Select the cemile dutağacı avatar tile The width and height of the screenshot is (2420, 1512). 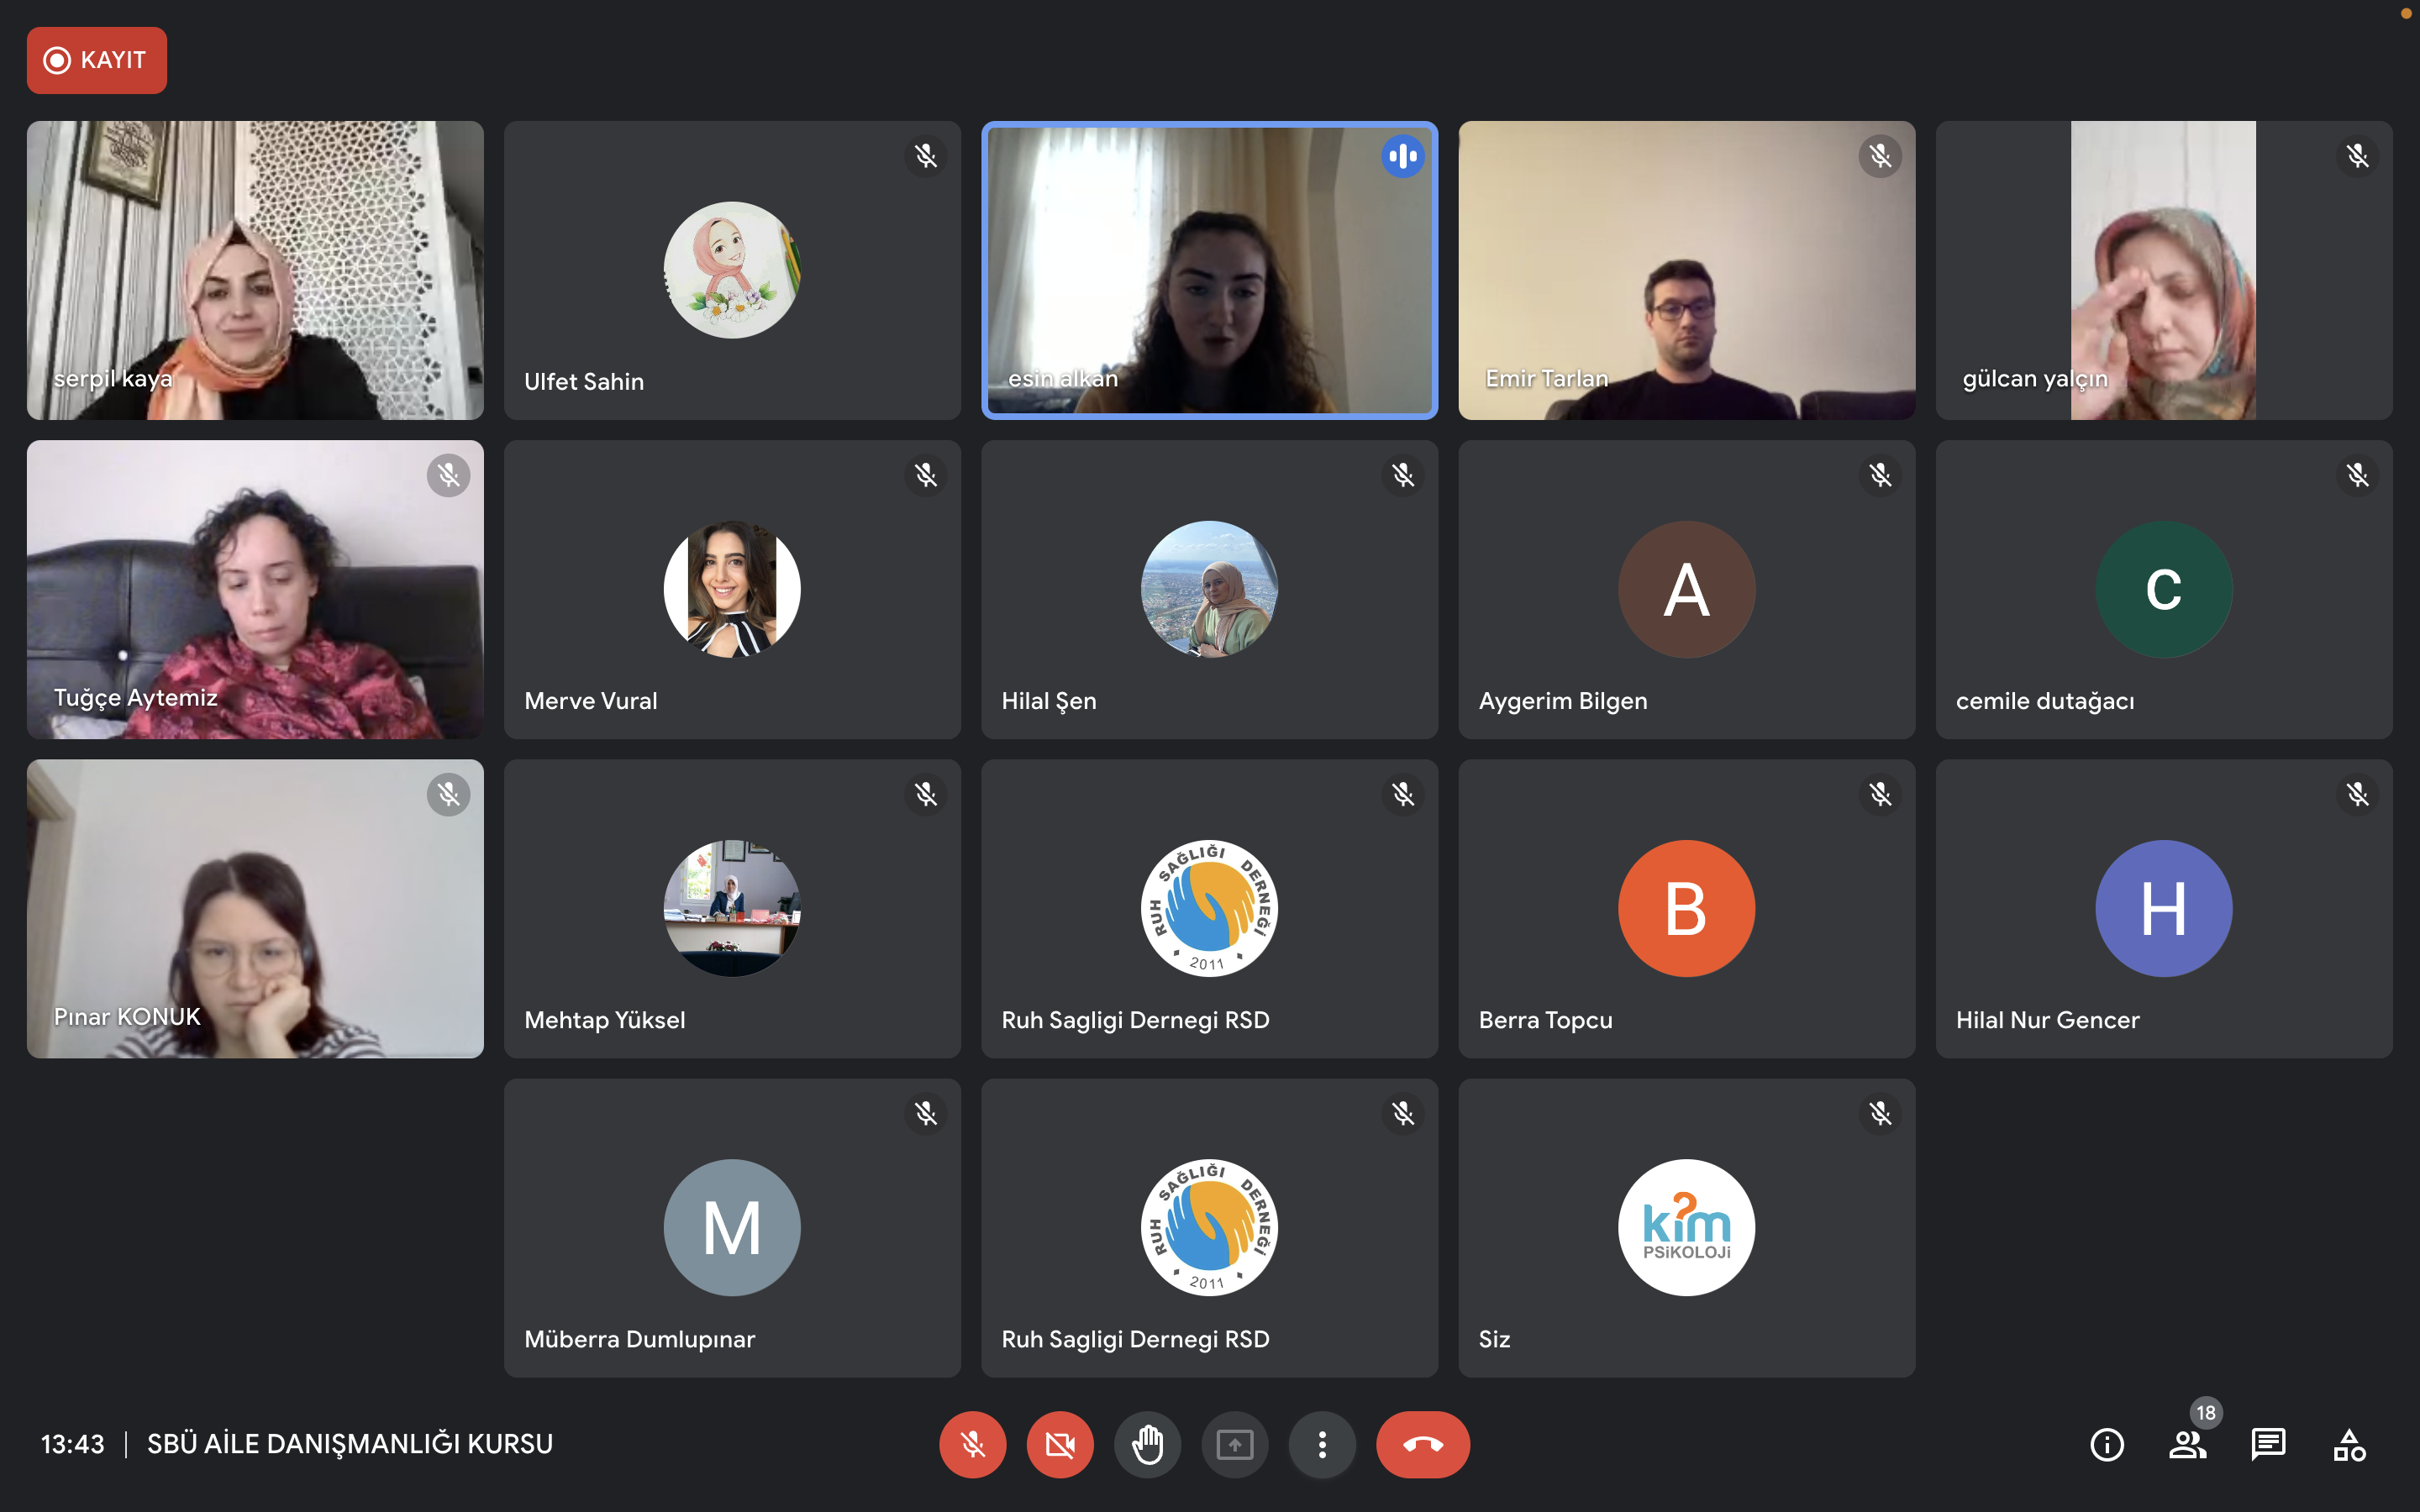point(2164,589)
